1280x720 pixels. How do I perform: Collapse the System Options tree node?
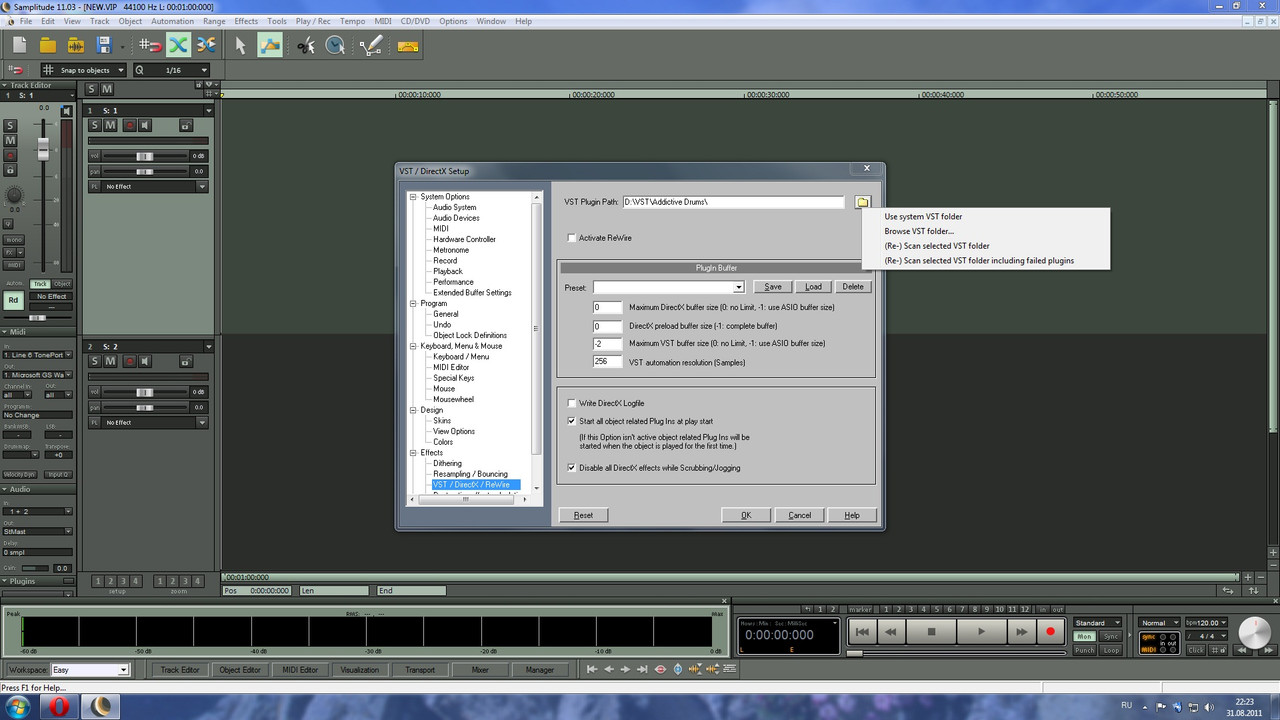[x=413, y=197]
